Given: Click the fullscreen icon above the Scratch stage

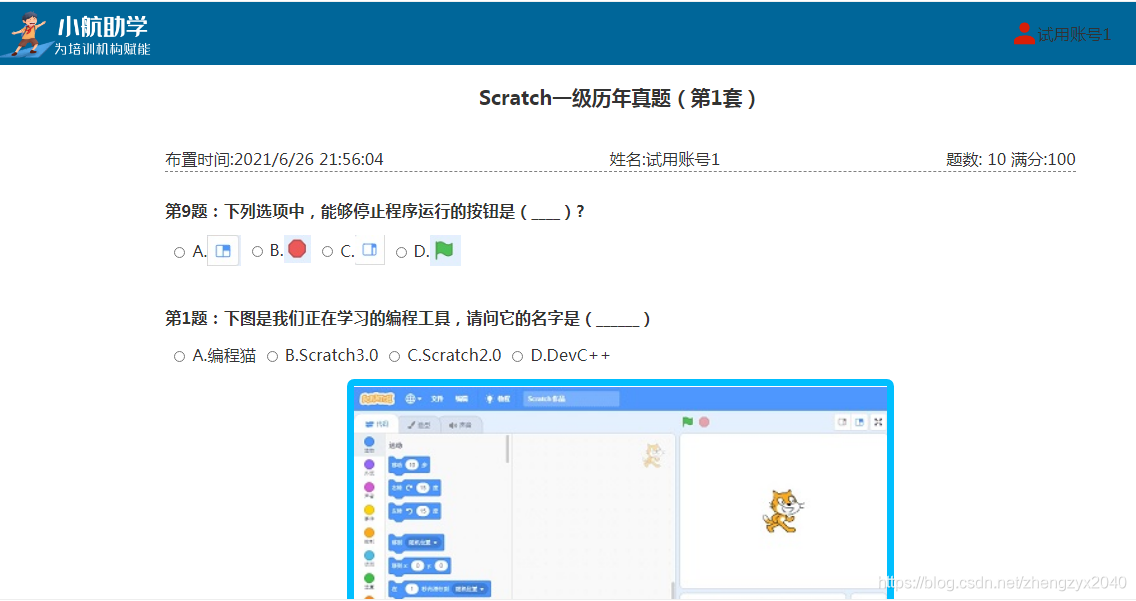Looking at the screenshot, I should click(x=878, y=422).
